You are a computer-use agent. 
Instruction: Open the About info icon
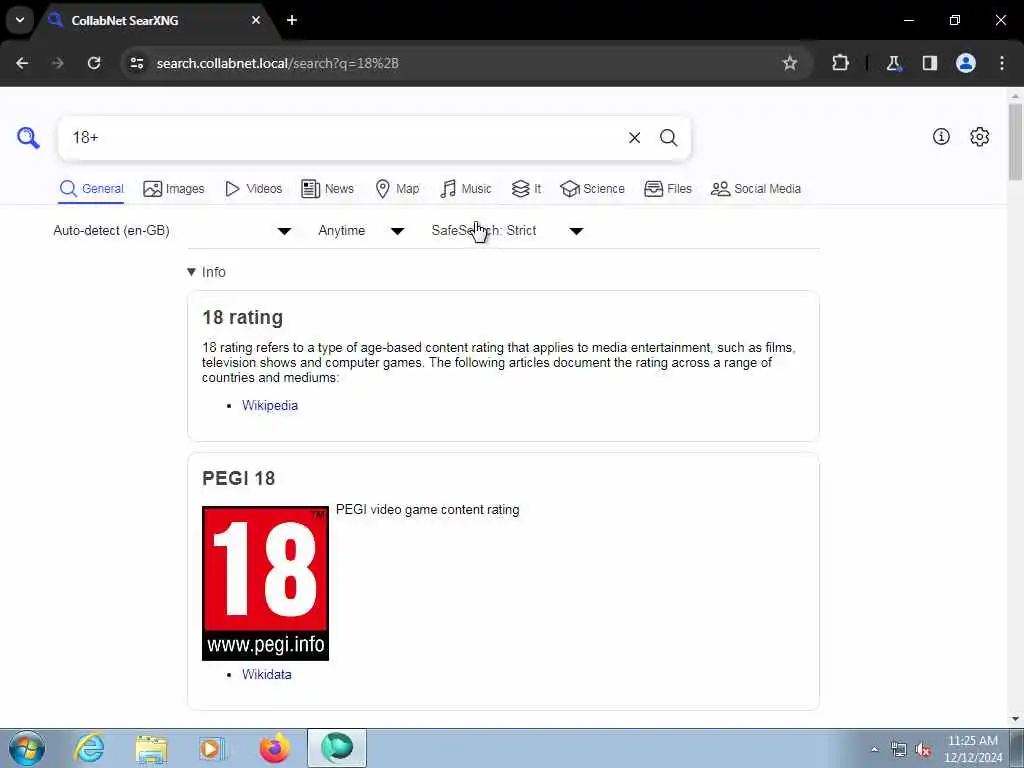941,136
